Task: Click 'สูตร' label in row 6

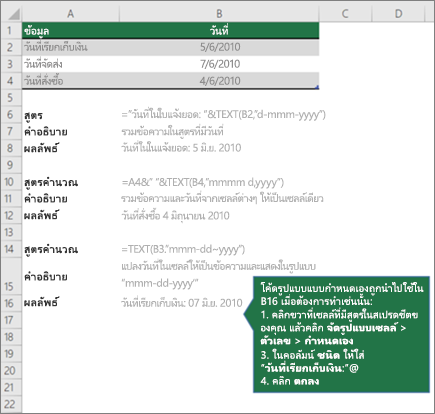Action: pos(33,115)
